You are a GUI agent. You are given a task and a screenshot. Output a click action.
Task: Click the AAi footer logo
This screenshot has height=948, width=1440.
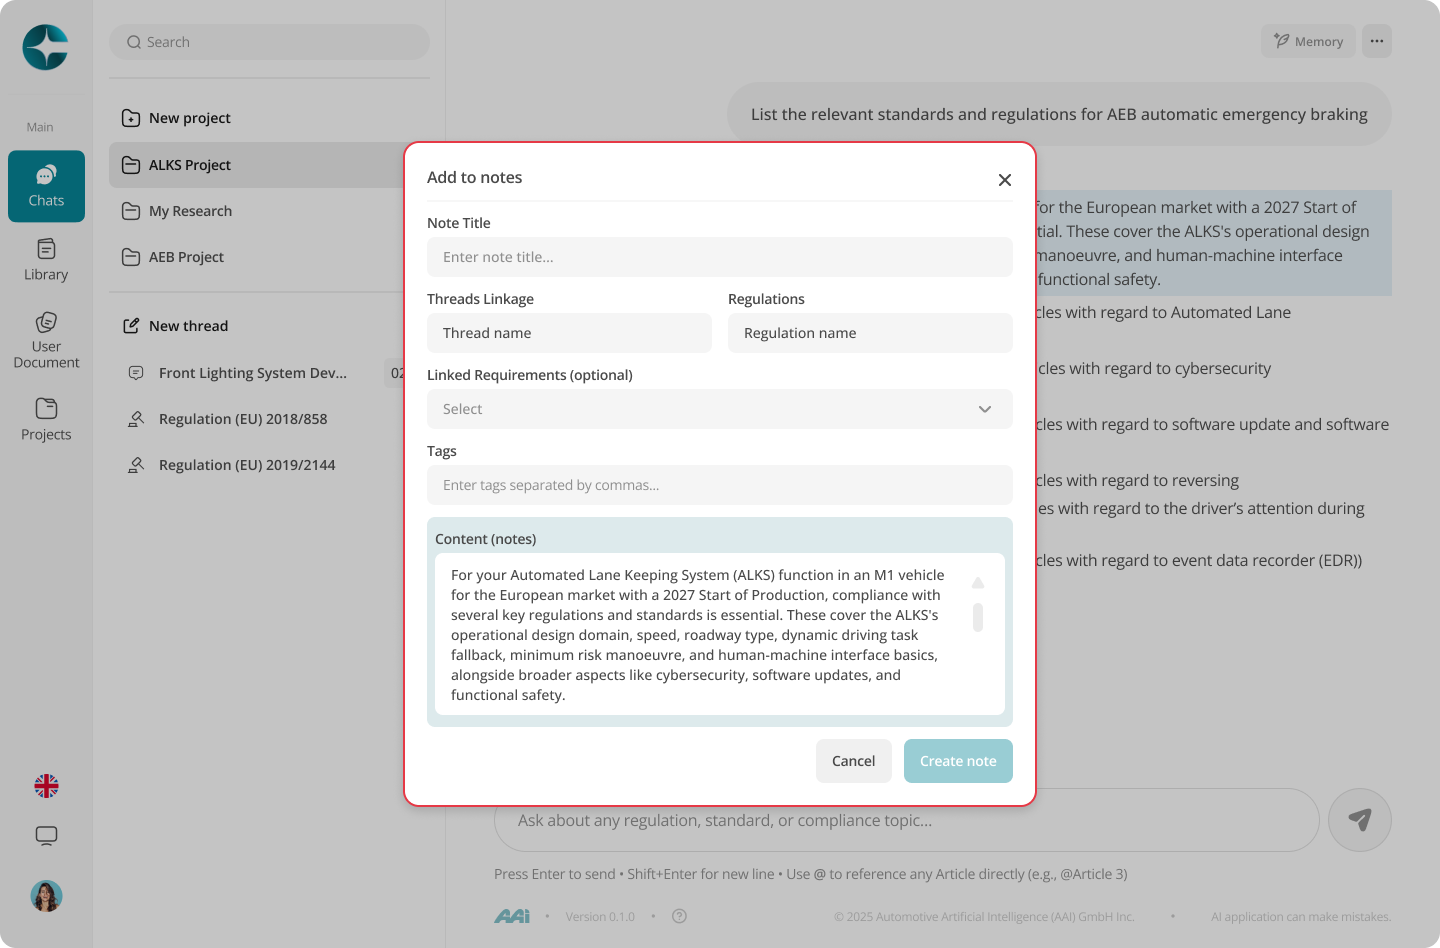pyautogui.click(x=512, y=916)
